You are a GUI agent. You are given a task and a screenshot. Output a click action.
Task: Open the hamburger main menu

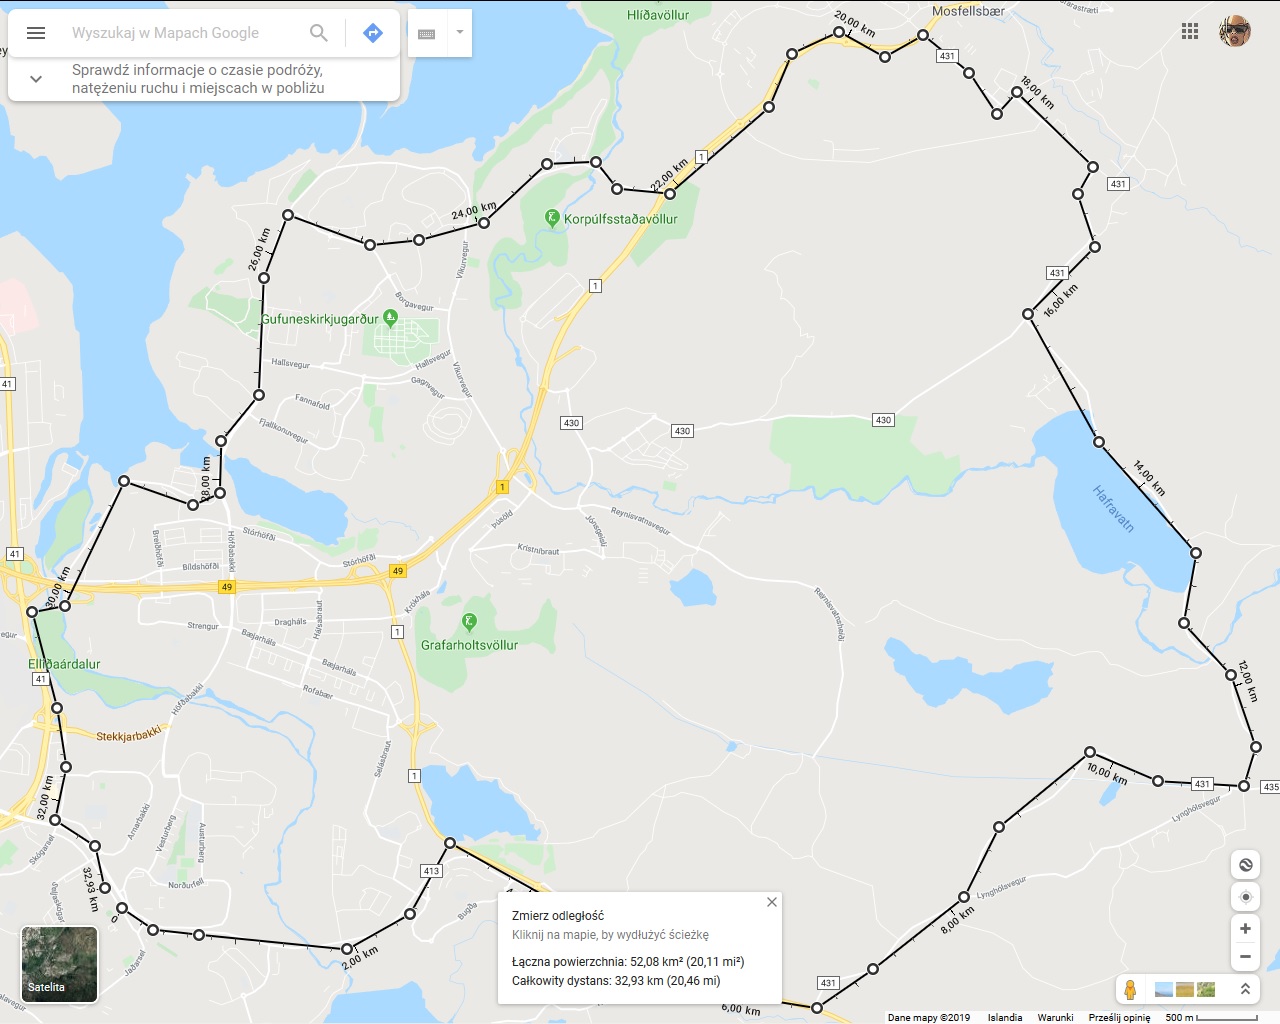(x=36, y=33)
